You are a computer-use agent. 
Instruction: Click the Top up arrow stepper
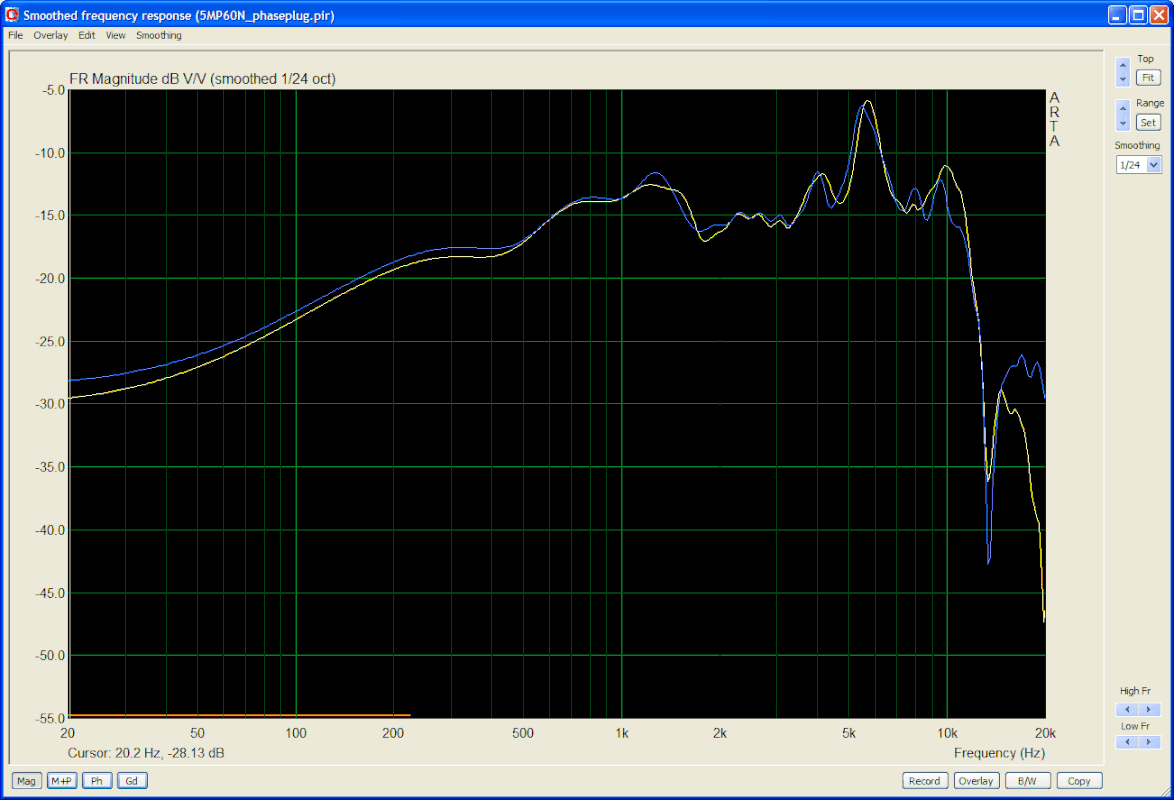[x=1122, y=64]
